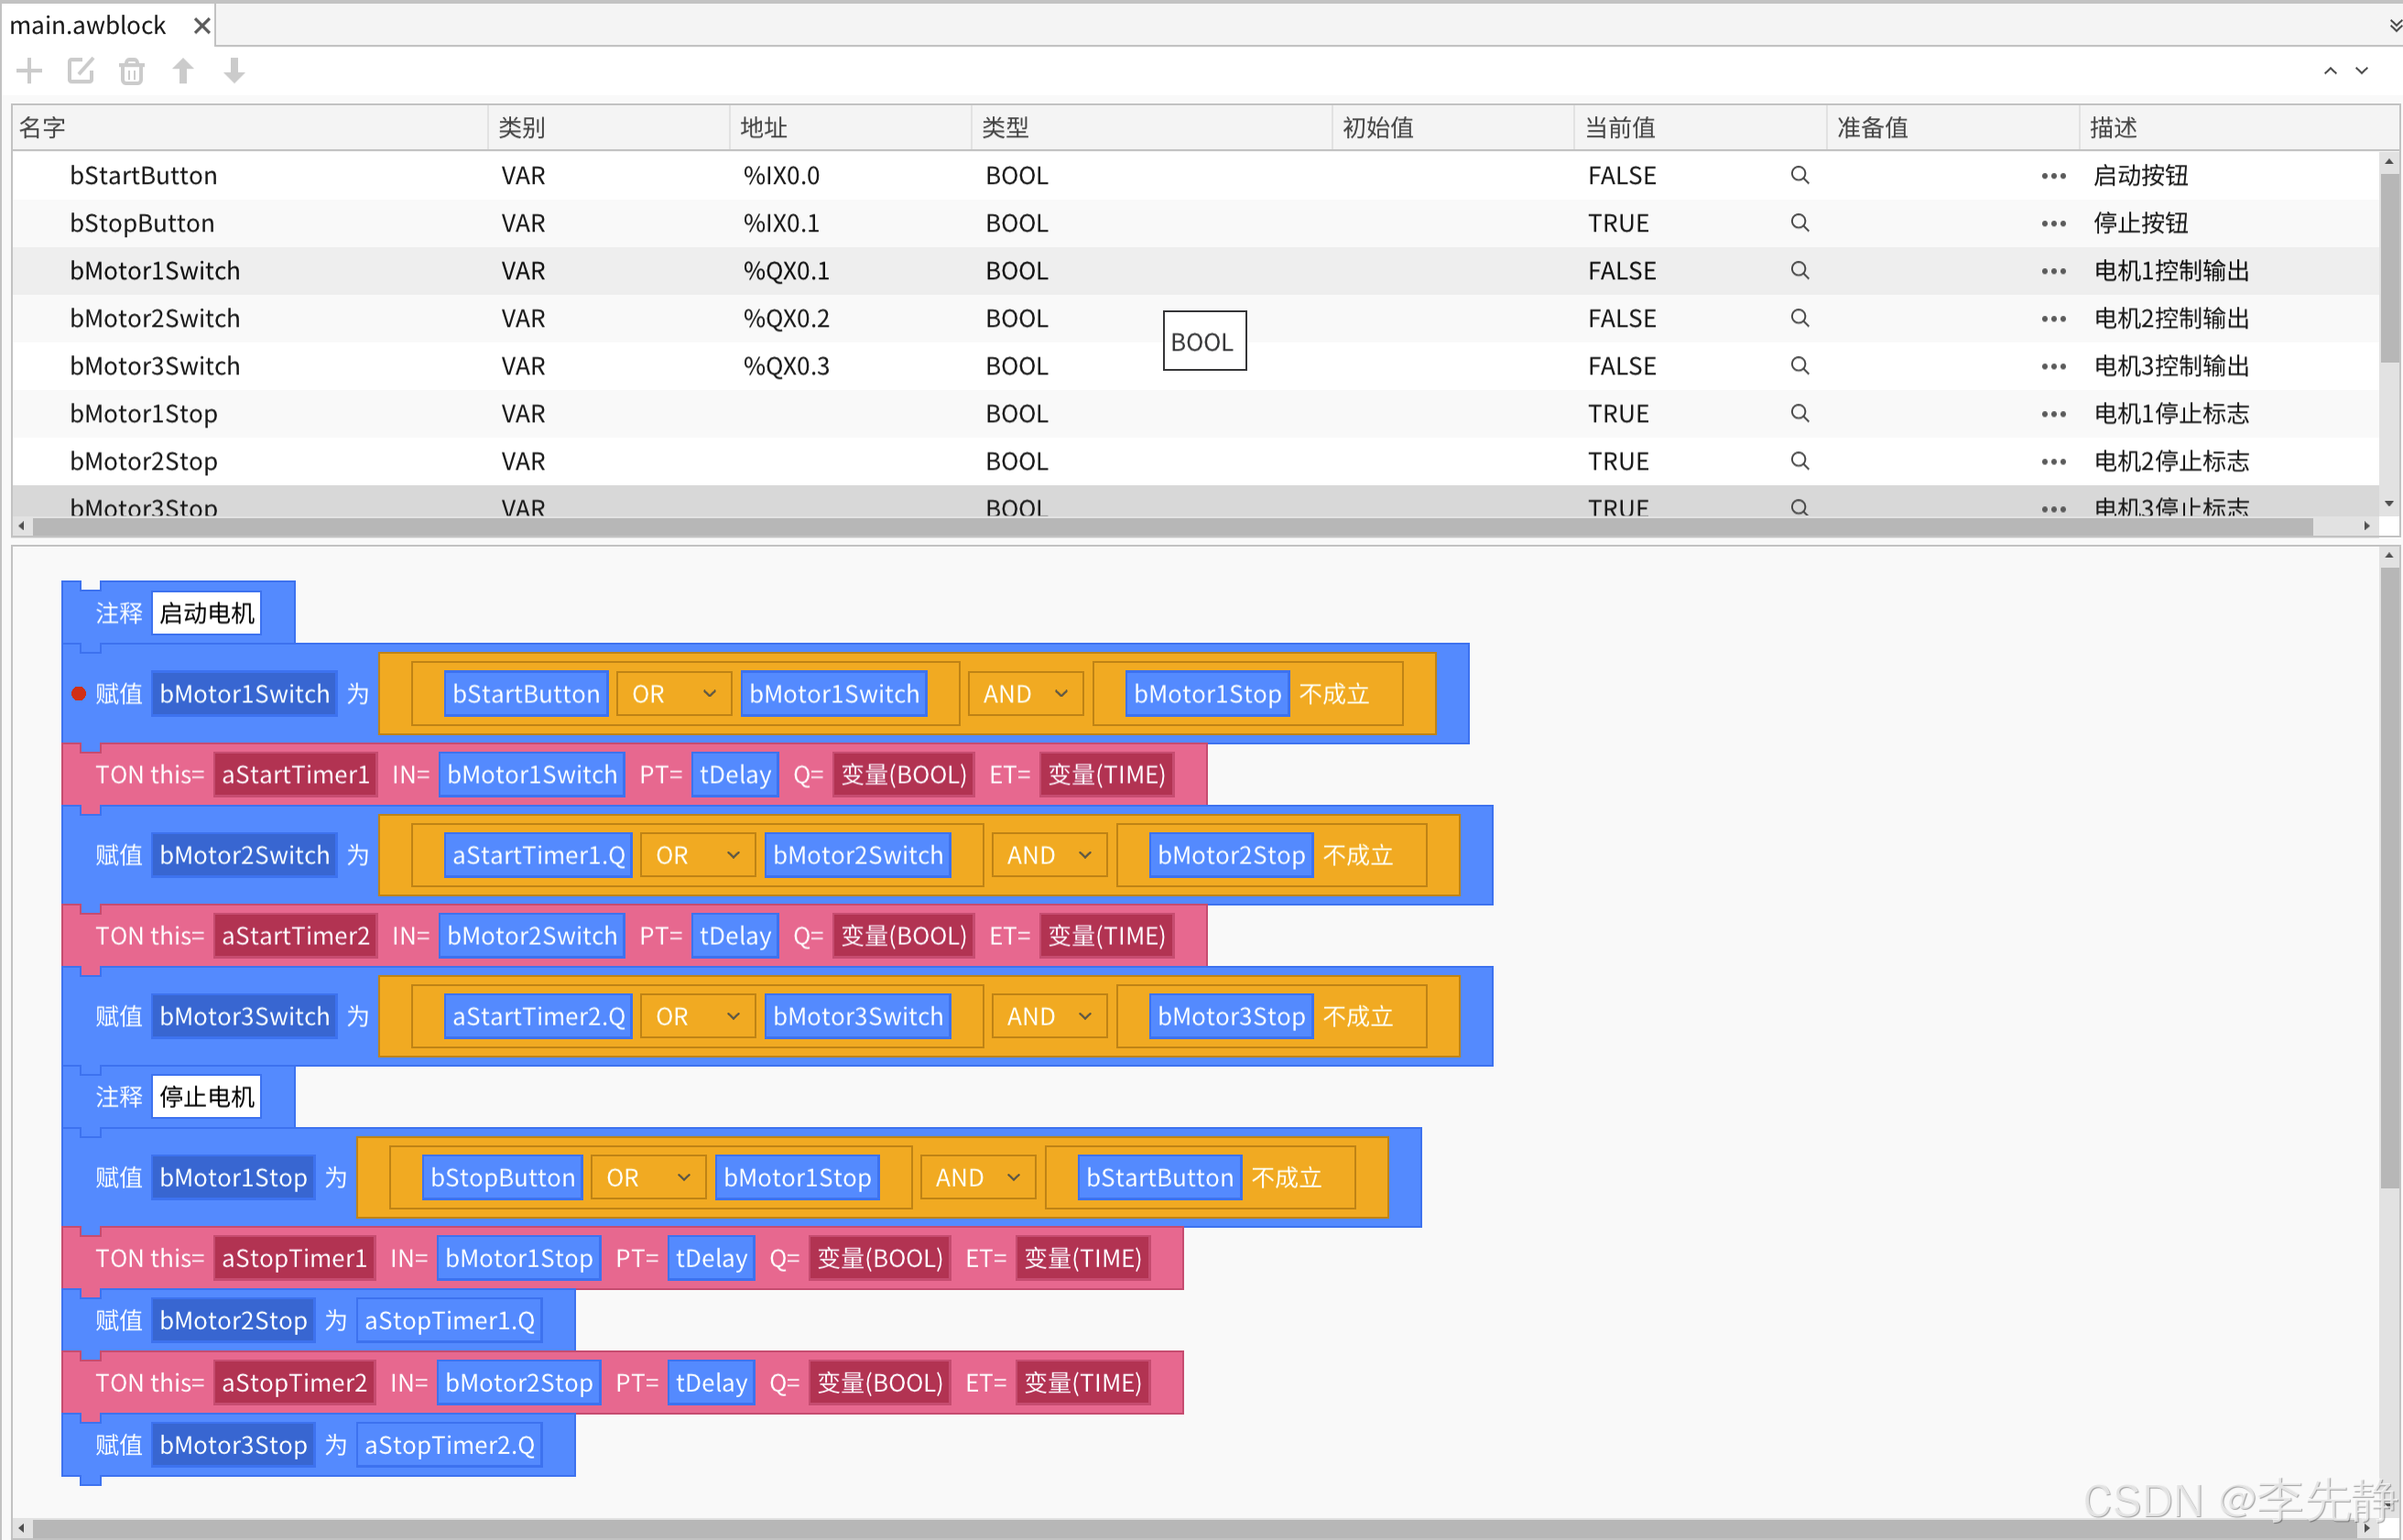Click the 启动电机 comment text field
The width and height of the screenshot is (2403, 1540).
[207, 613]
